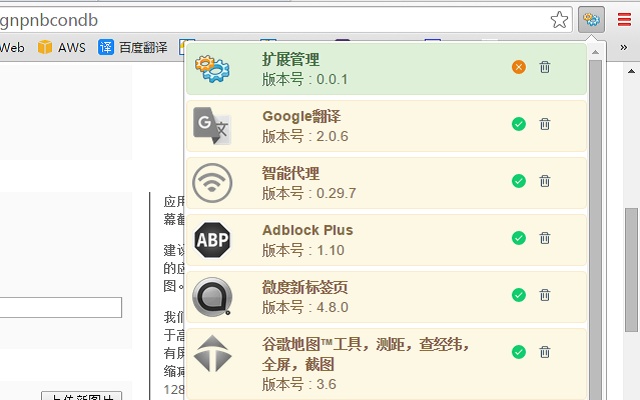Click the empty text field on page
Image resolution: width=640 pixels, height=400 pixels.
point(61,307)
